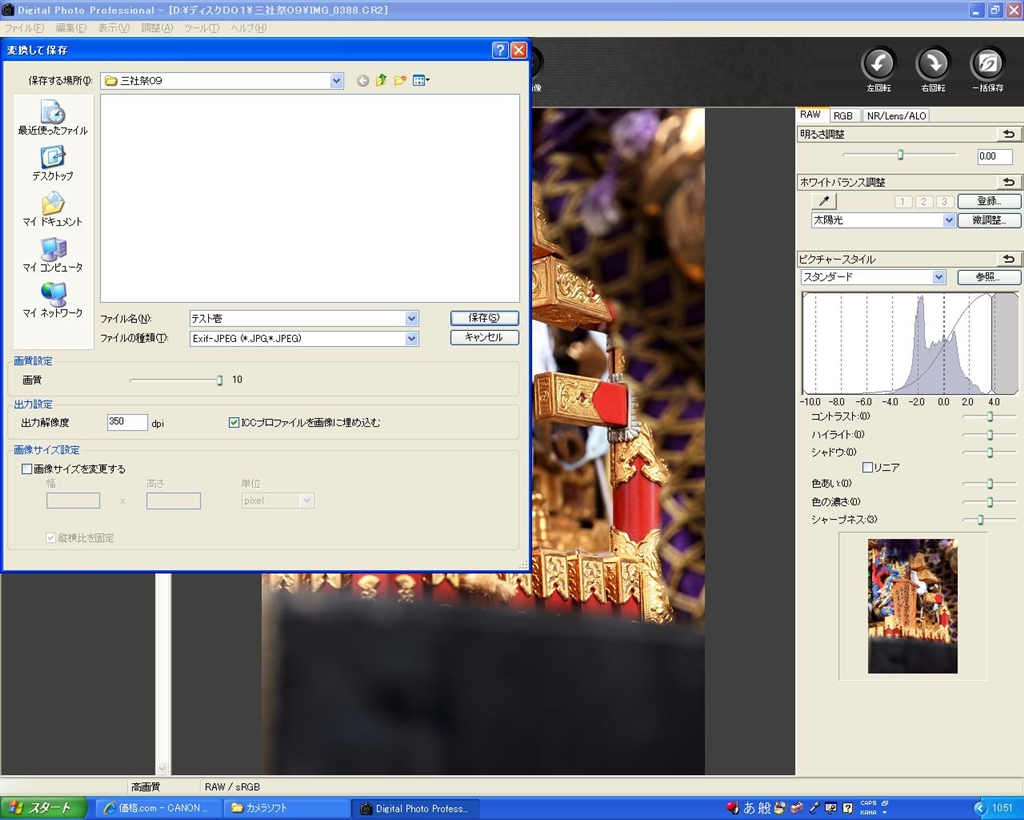Switch to the RGB tab
This screenshot has height=820, width=1024.
point(842,116)
